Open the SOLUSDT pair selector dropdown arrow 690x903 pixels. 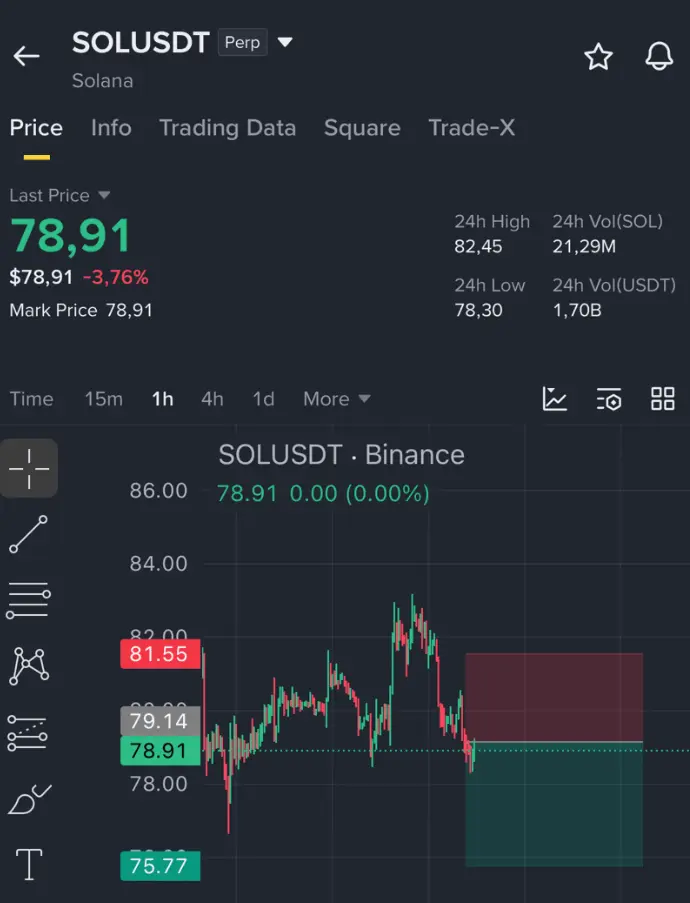(285, 41)
